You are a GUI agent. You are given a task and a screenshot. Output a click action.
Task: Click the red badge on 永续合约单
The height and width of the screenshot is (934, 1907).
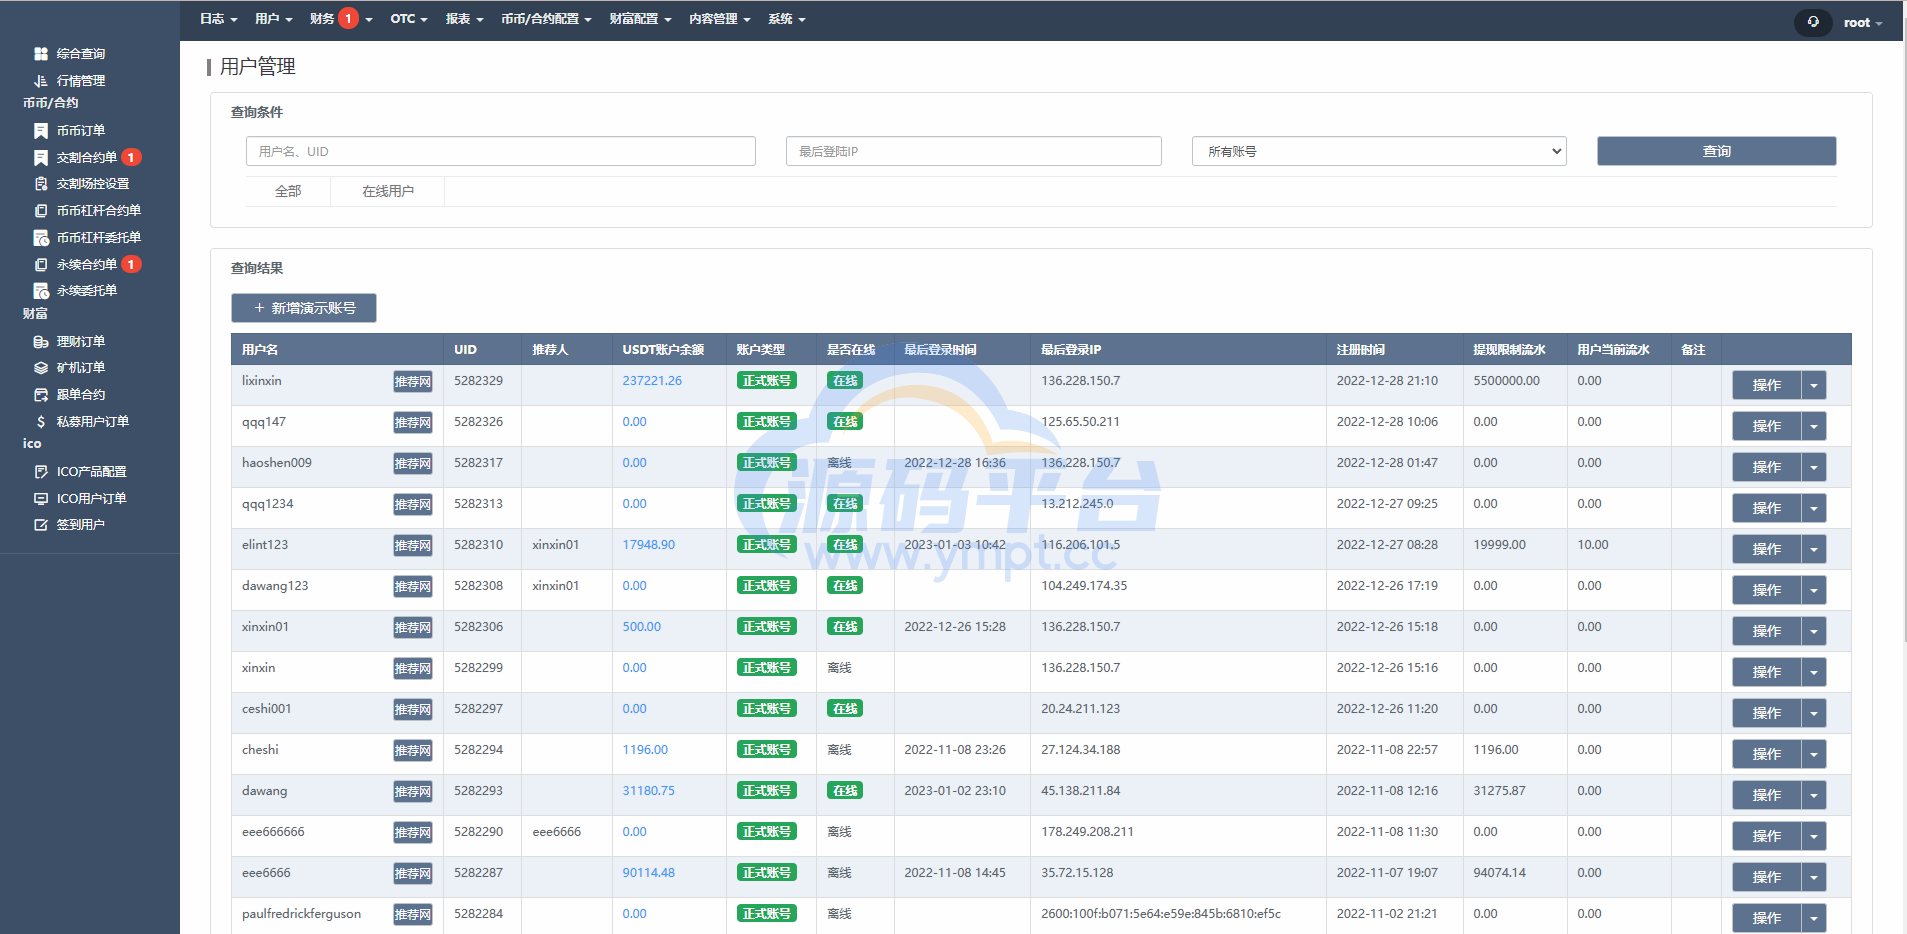coord(131,265)
